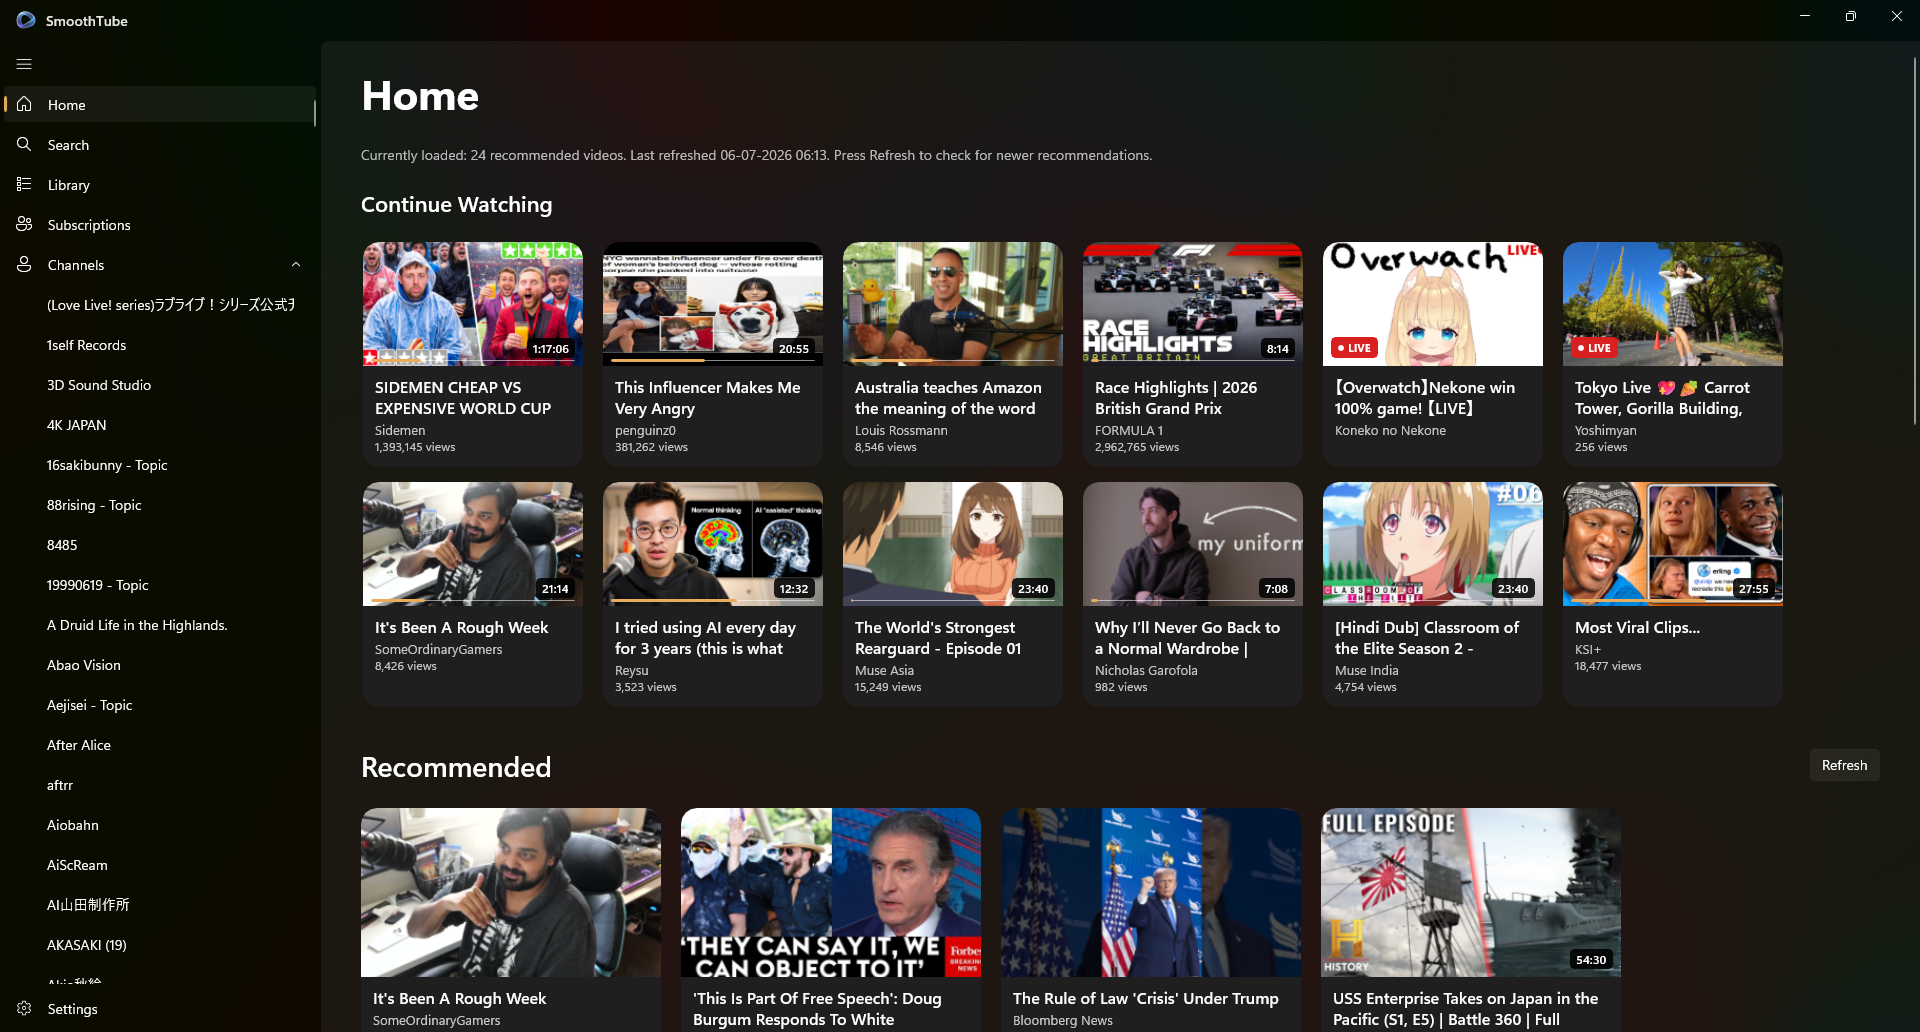Go to Library
The width and height of the screenshot is (1920, 1032).
click(x=160, y=184)
